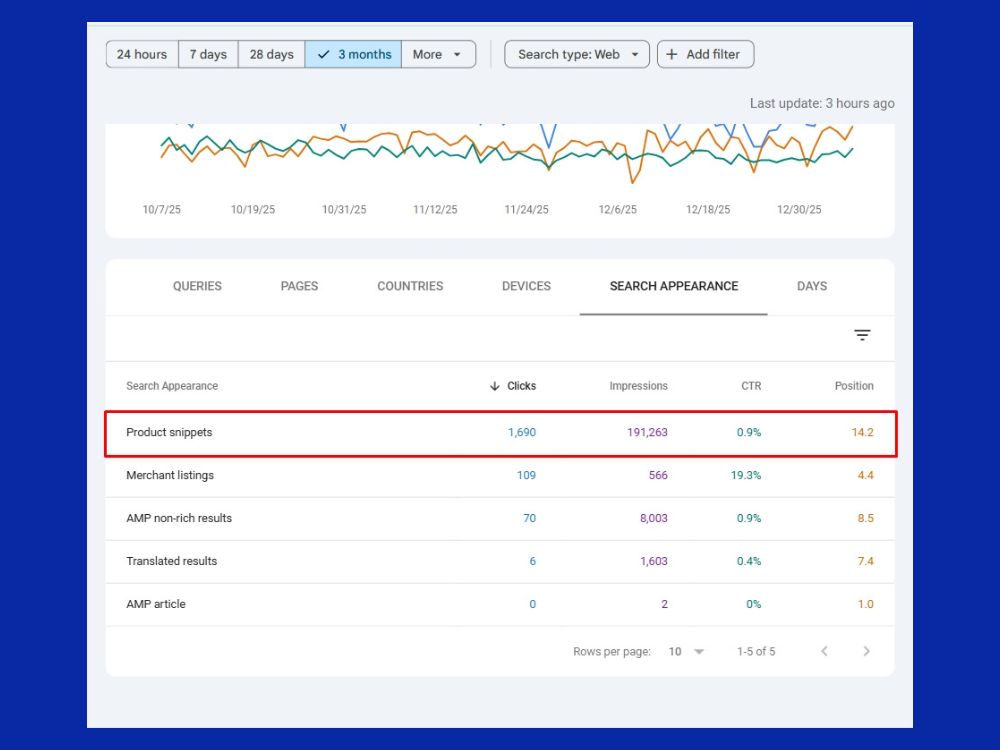Screen dimensions: 1000x750
Task: Click the 8,003 impressions value
Action: (654, 518)
